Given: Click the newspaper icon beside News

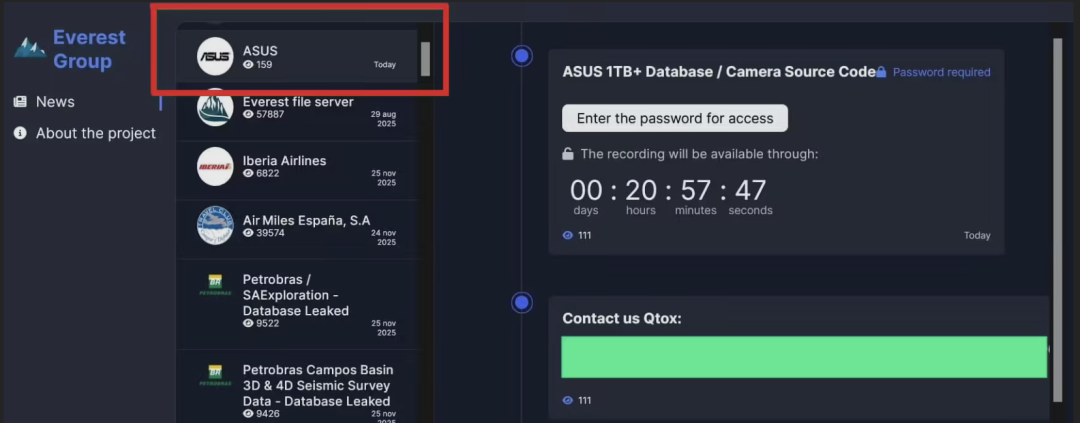Looking at the screenshot, I should 20,102.
